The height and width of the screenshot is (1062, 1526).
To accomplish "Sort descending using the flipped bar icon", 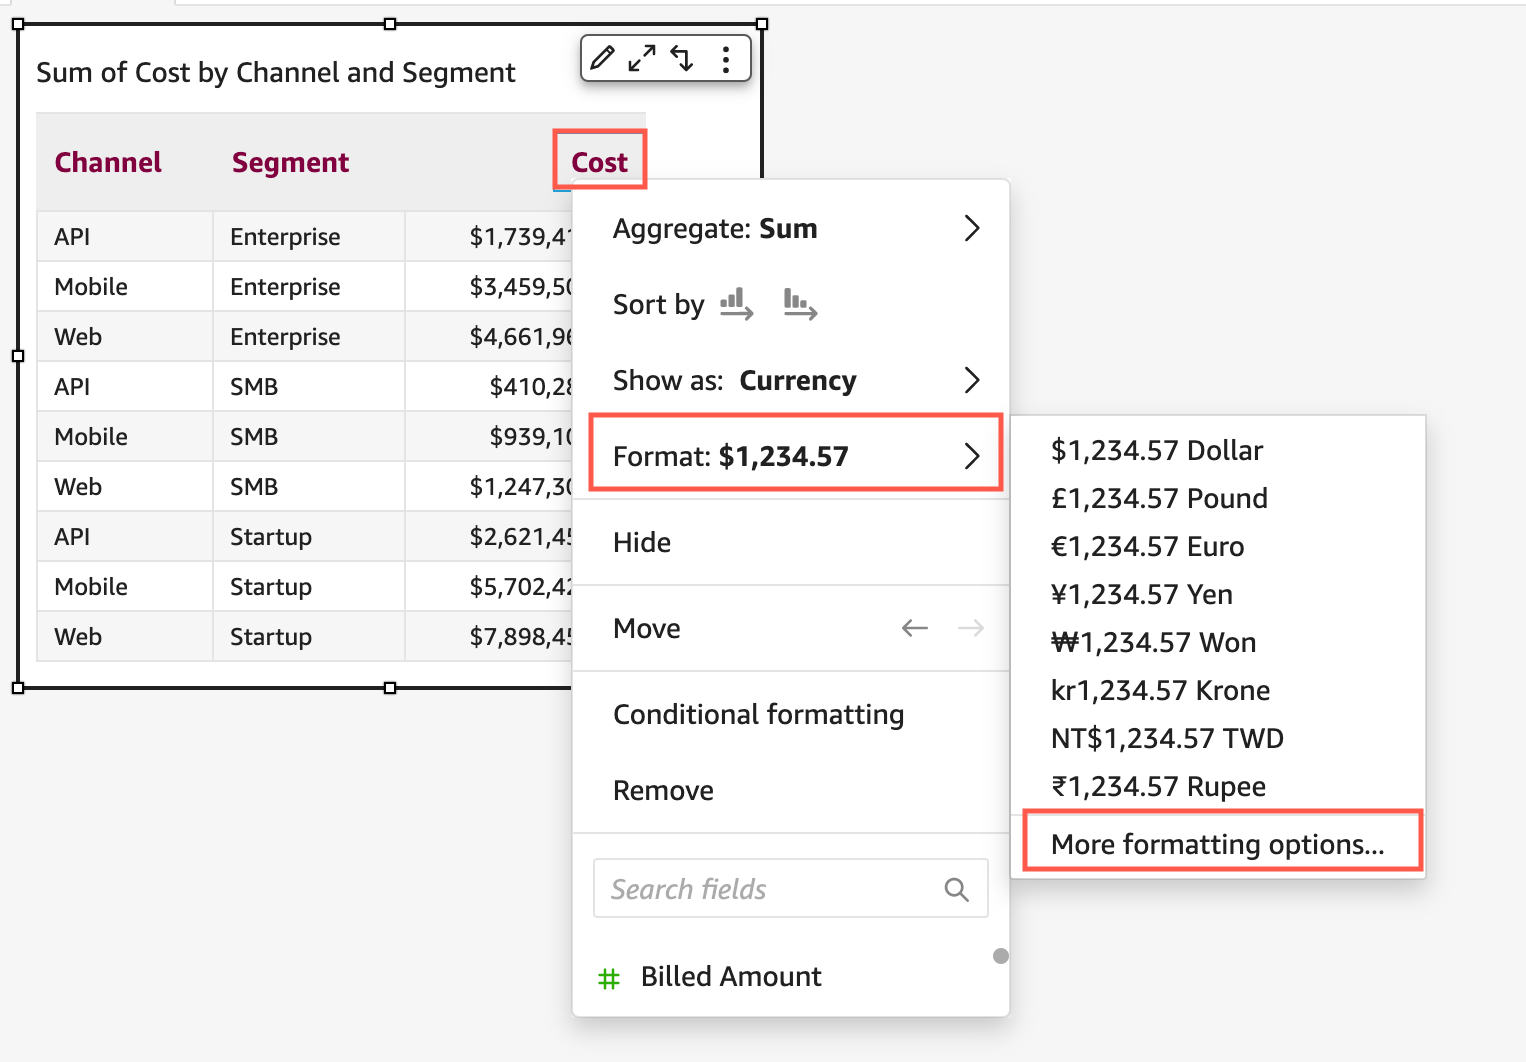I will click(x=800, y=305).
